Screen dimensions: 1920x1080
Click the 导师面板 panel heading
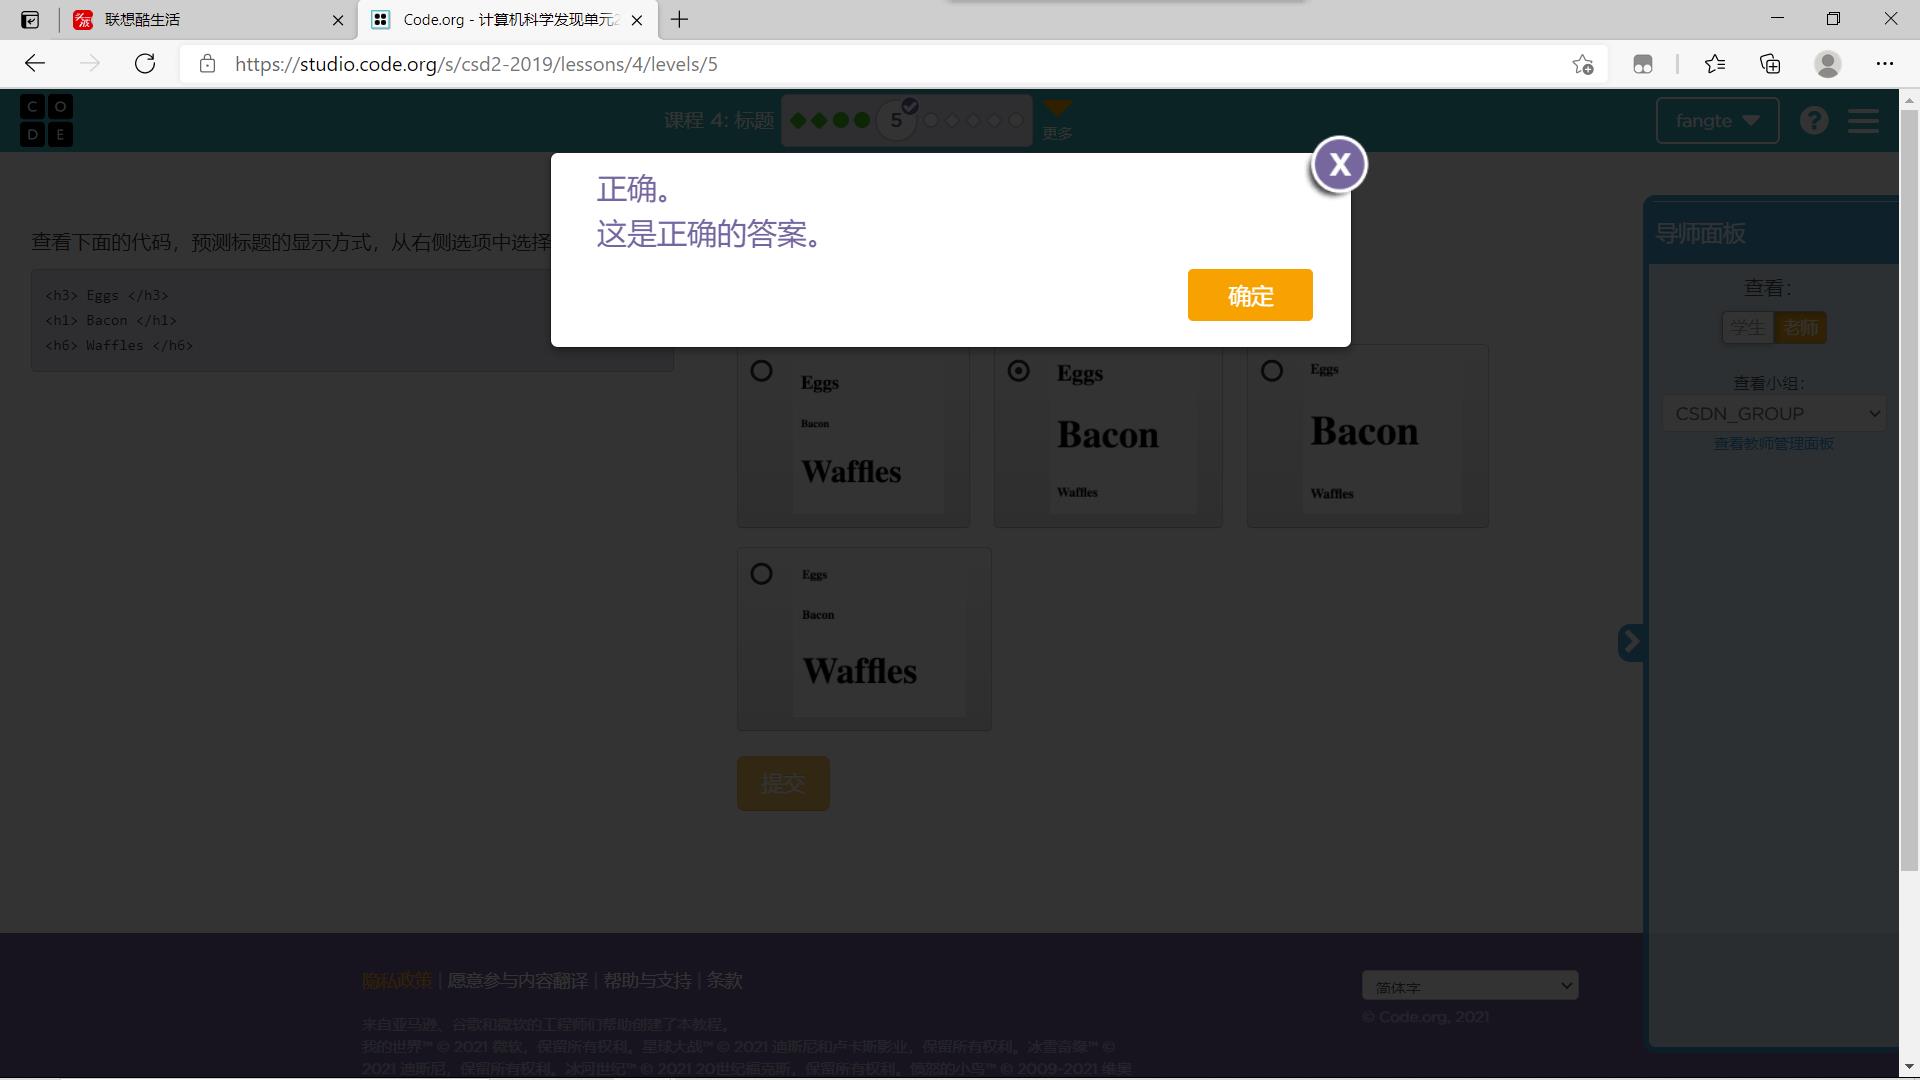(x=1701, y=234)
